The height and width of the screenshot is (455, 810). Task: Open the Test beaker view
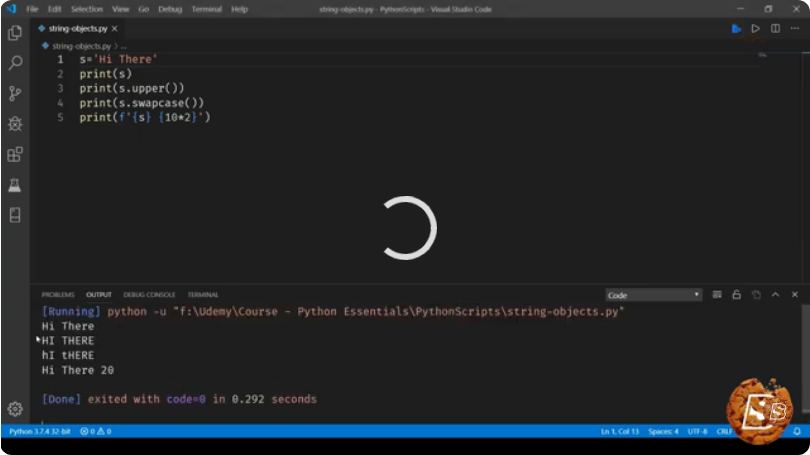pyautogui.click(x=15, y=185)
